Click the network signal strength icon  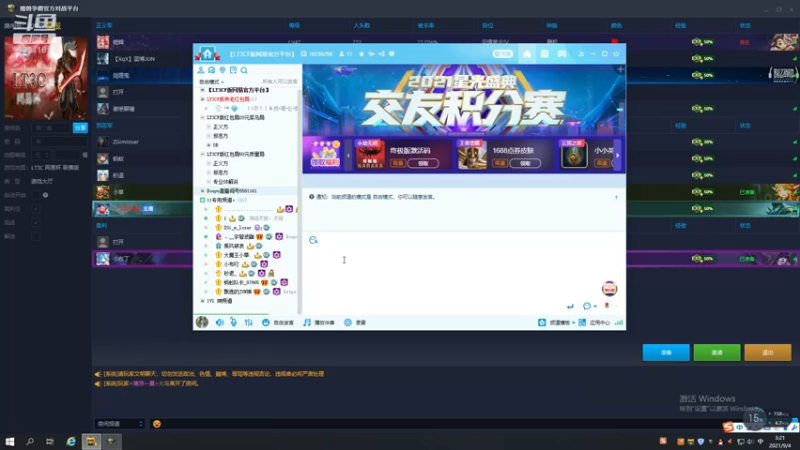(619, 322)
